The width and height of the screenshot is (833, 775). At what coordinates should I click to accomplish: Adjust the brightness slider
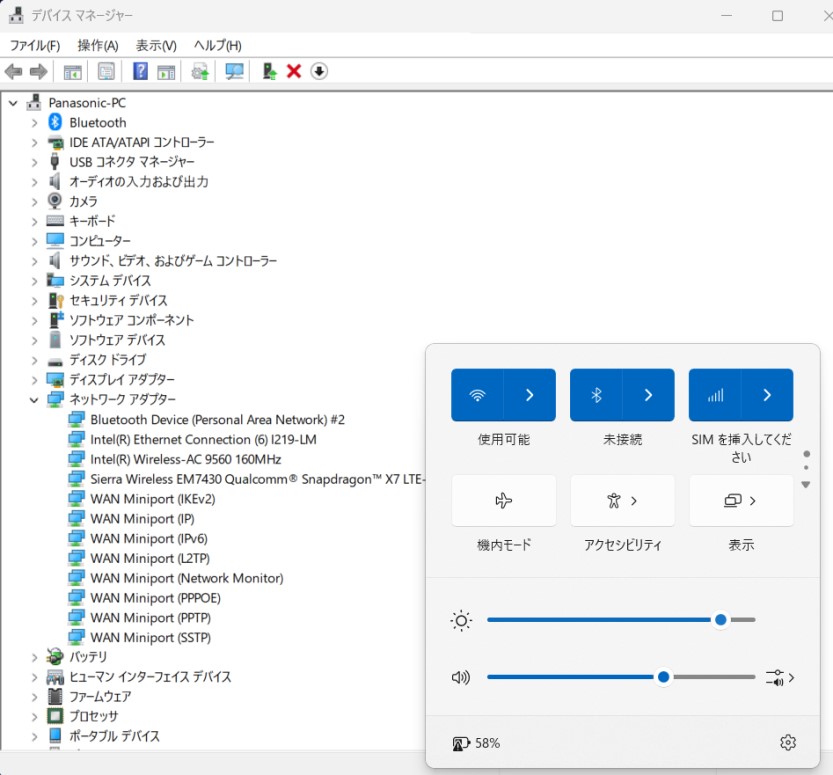[x=621, y=620]
